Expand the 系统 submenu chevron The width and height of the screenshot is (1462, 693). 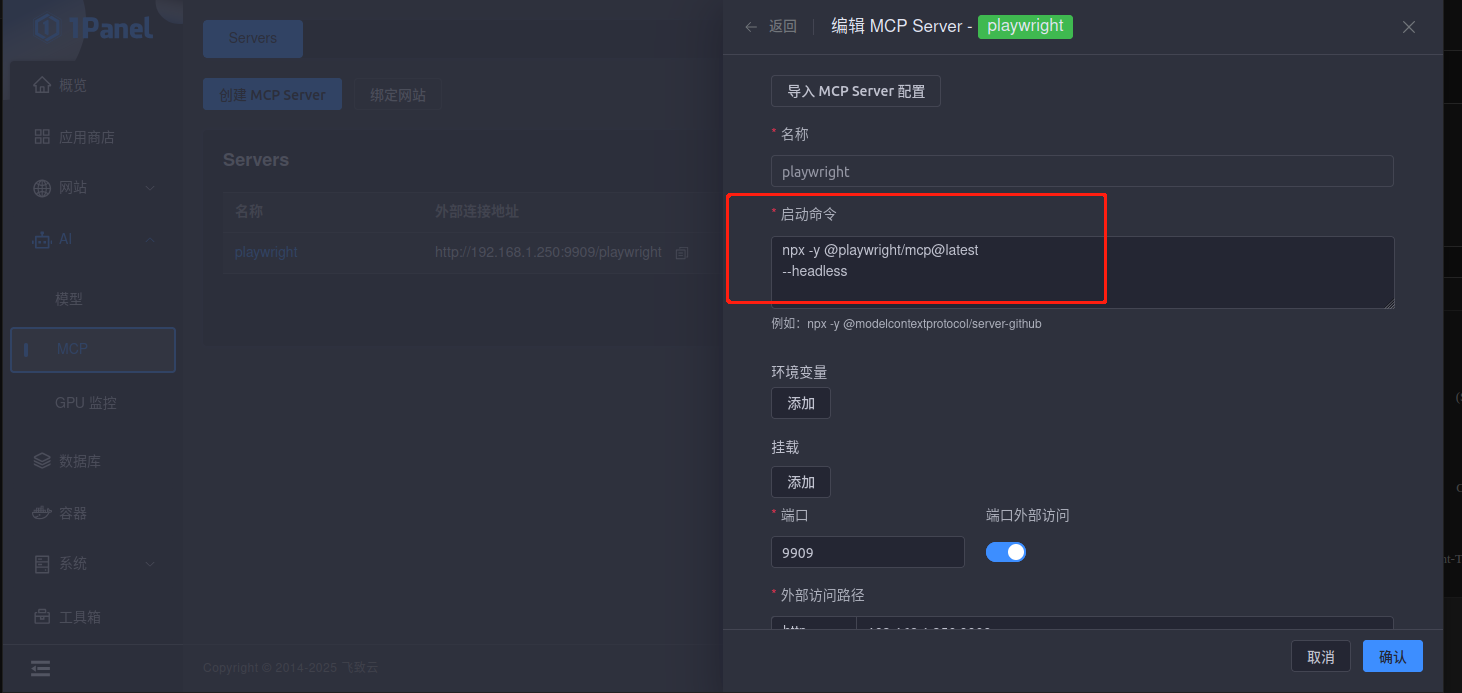150,564
